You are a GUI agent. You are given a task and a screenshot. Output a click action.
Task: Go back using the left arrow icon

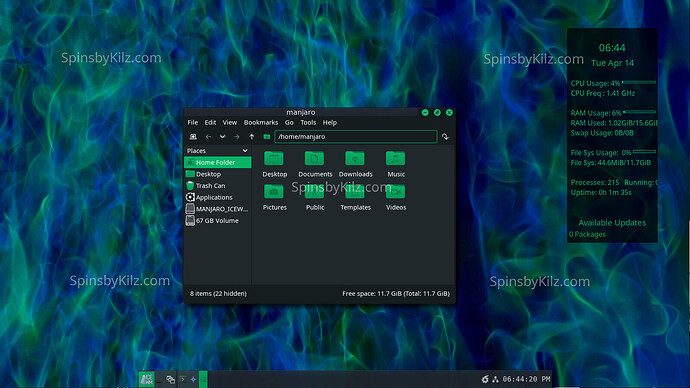click(x=208, y=137)
